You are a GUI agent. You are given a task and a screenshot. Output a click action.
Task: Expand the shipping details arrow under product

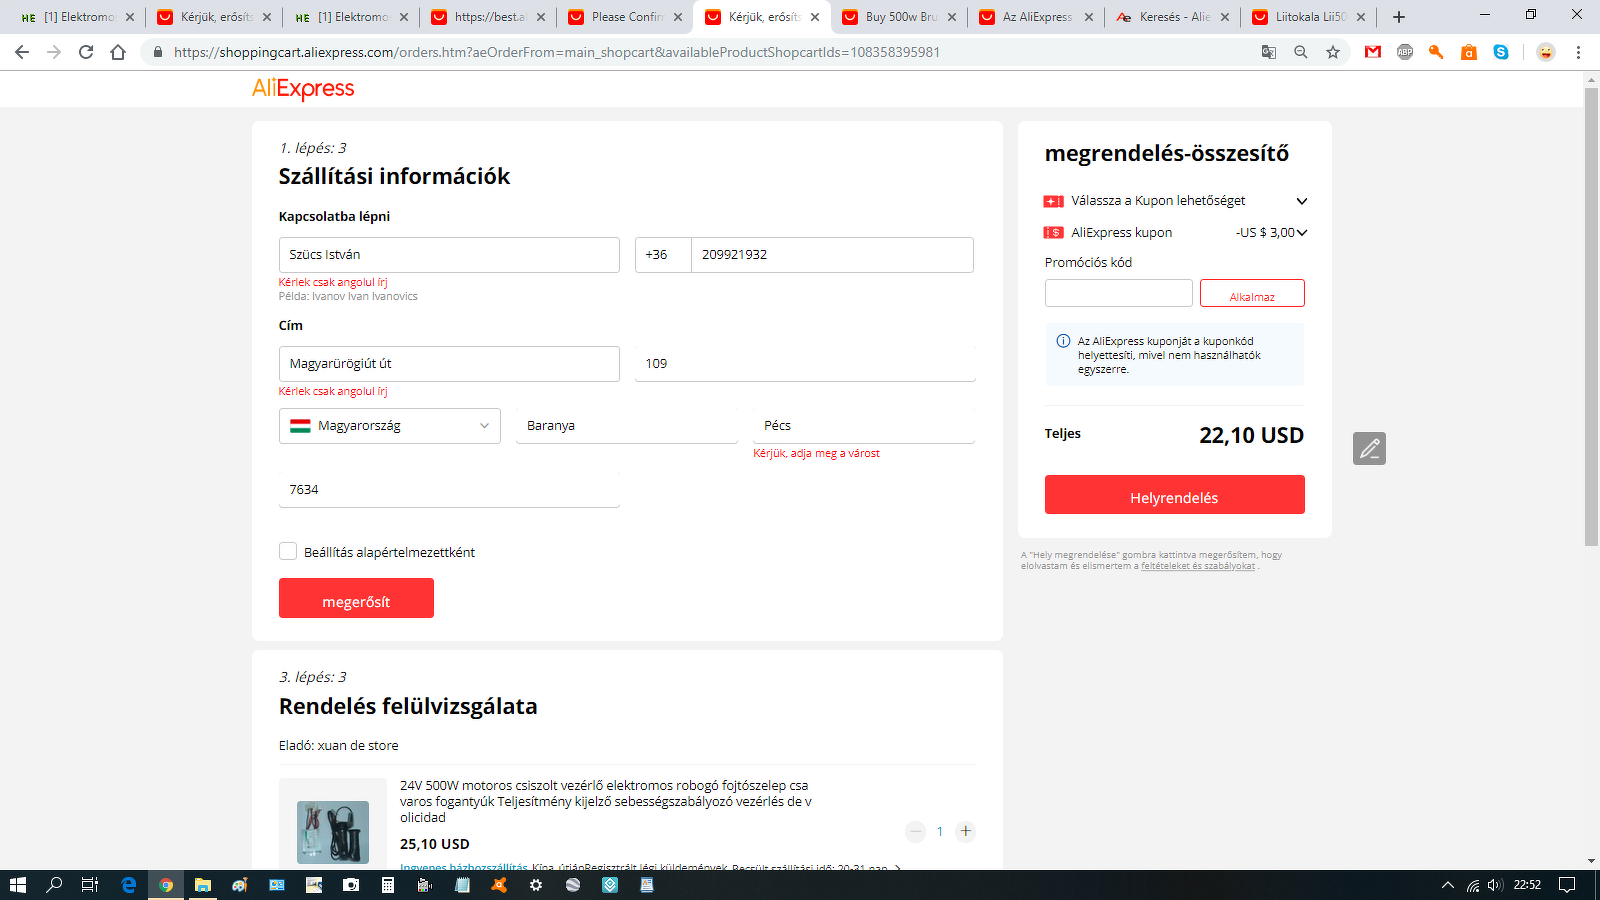click(x=897, y=867)
